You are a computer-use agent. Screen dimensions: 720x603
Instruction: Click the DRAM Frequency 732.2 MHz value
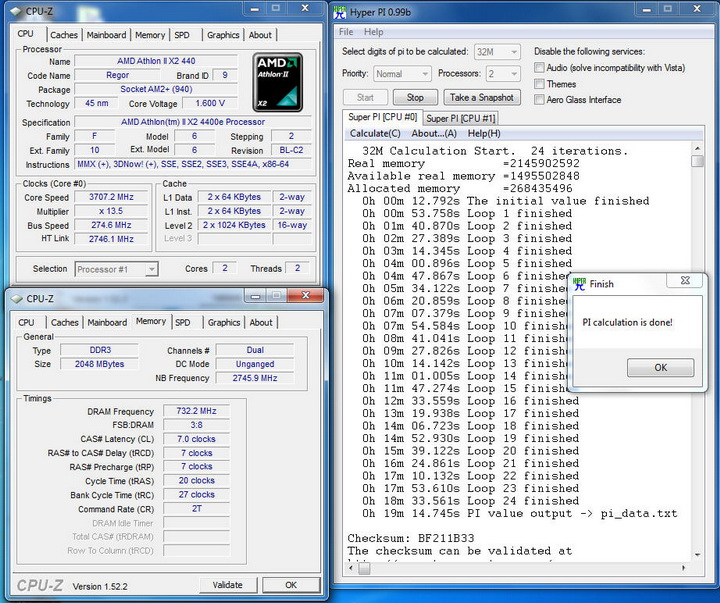pyautogui.click(x=196, y=411)
